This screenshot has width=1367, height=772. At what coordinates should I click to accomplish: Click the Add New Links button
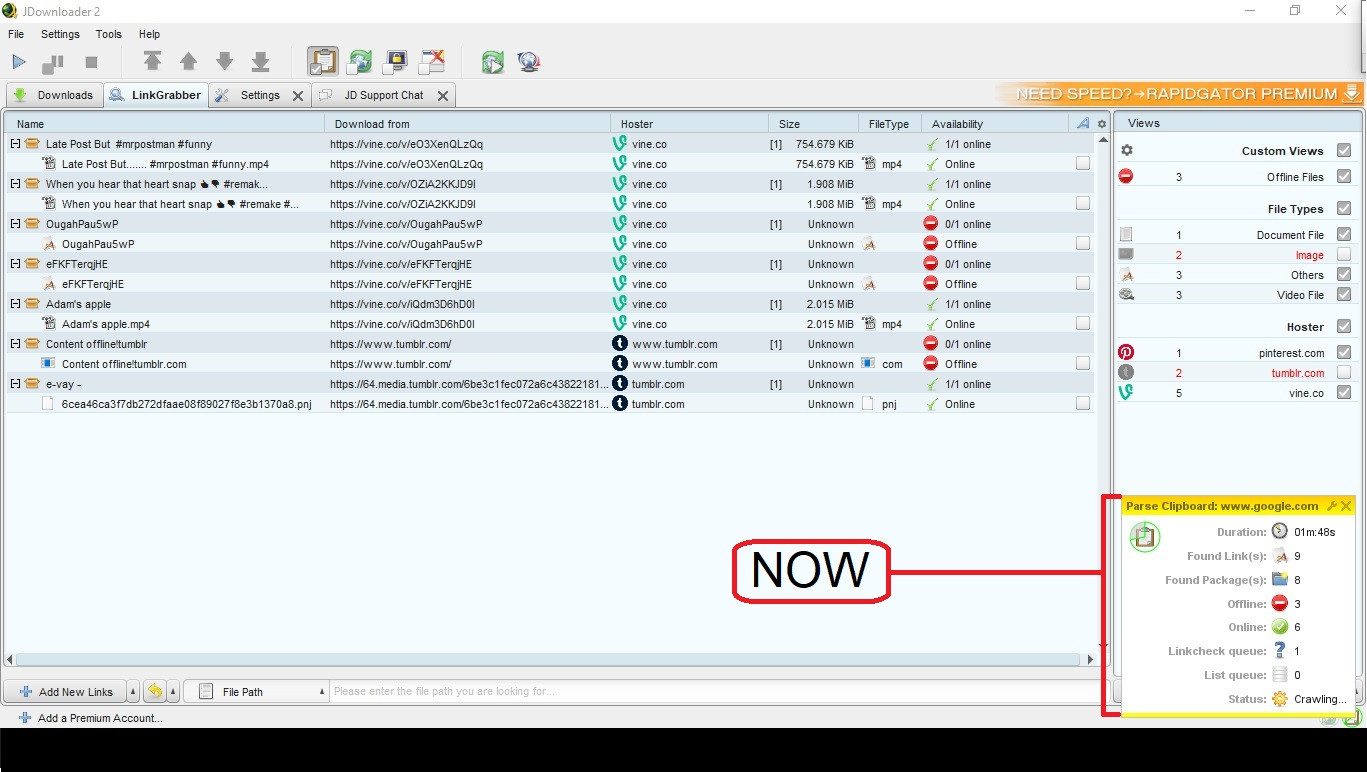coord(66,691)
